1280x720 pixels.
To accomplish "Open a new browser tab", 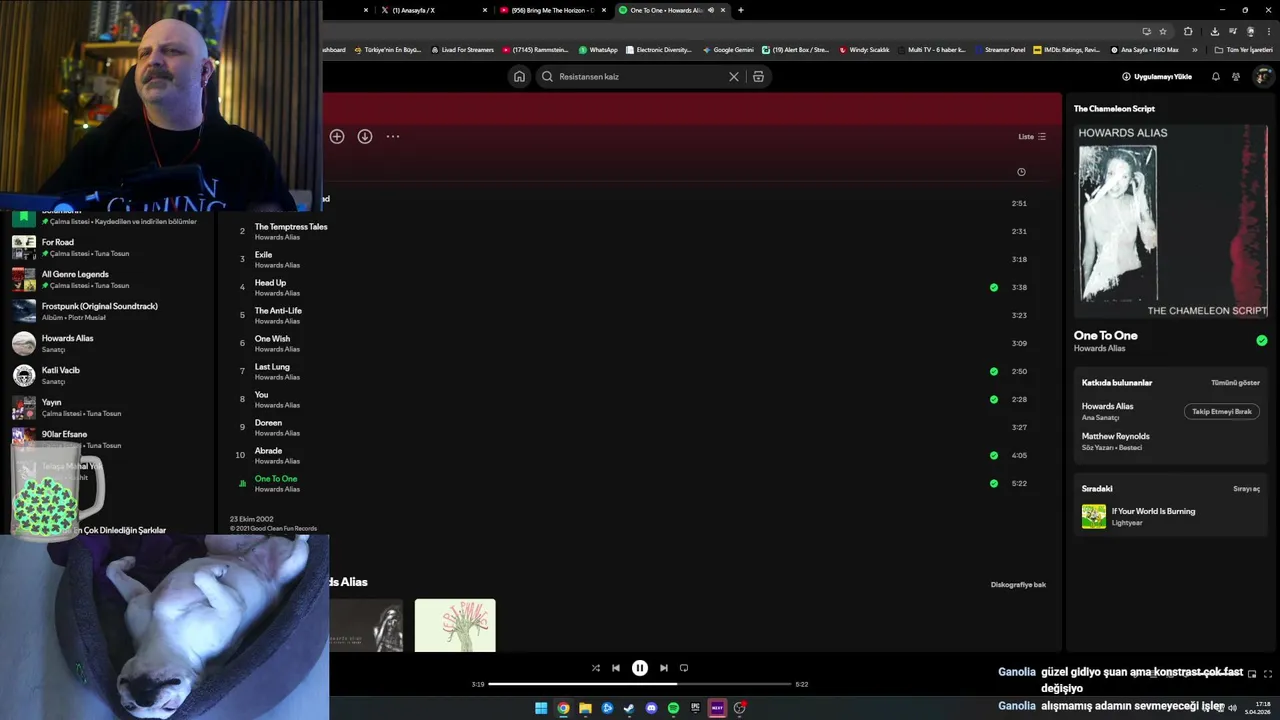I will (x=741, y=10).
